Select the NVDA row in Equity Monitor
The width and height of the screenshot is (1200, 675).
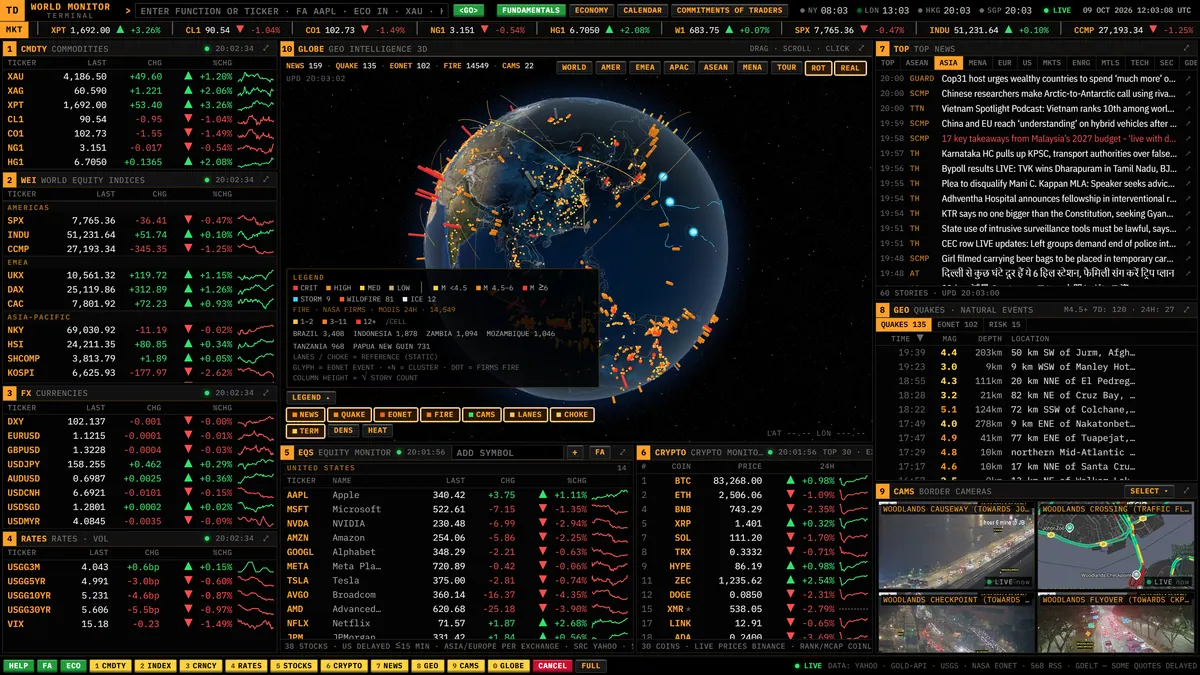point(456,523)
